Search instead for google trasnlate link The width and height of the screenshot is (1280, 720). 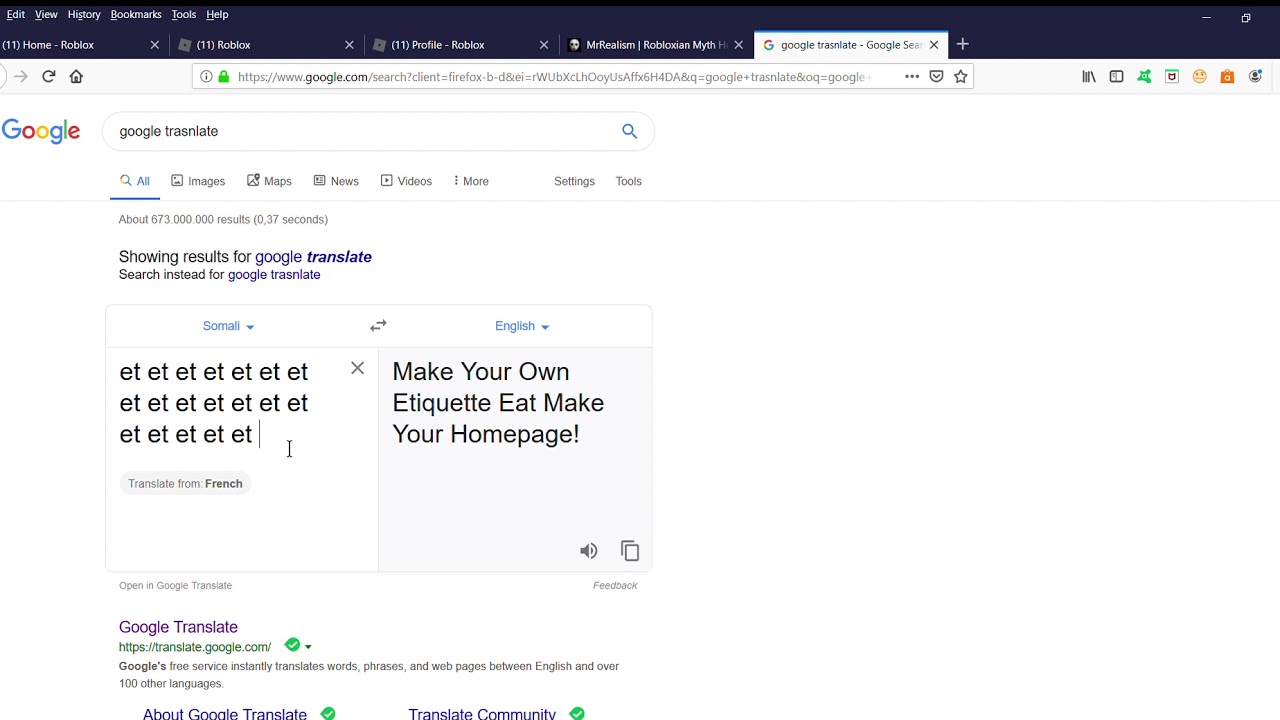tap(274, 275)
